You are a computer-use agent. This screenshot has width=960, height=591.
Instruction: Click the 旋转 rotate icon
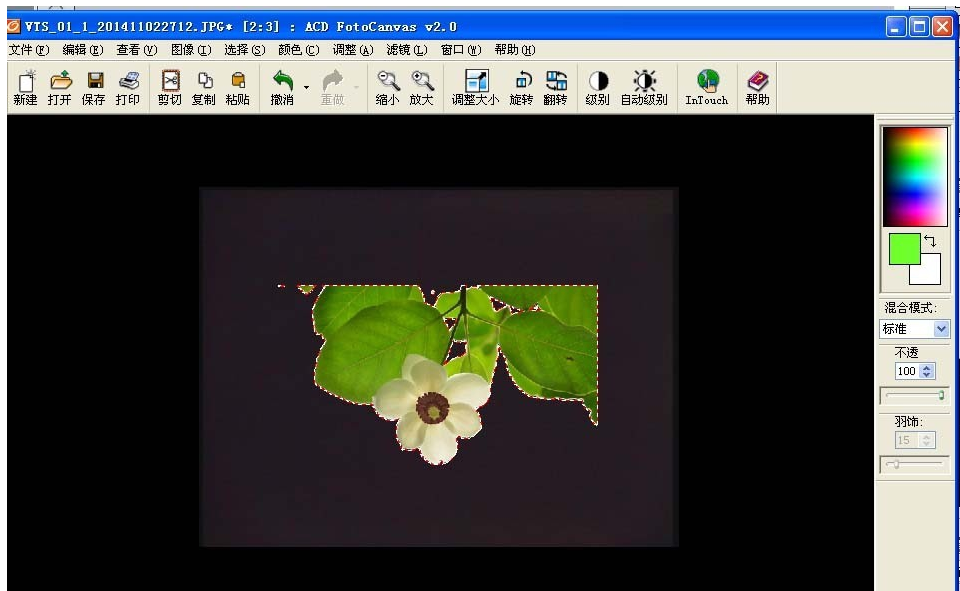(522, 87)
